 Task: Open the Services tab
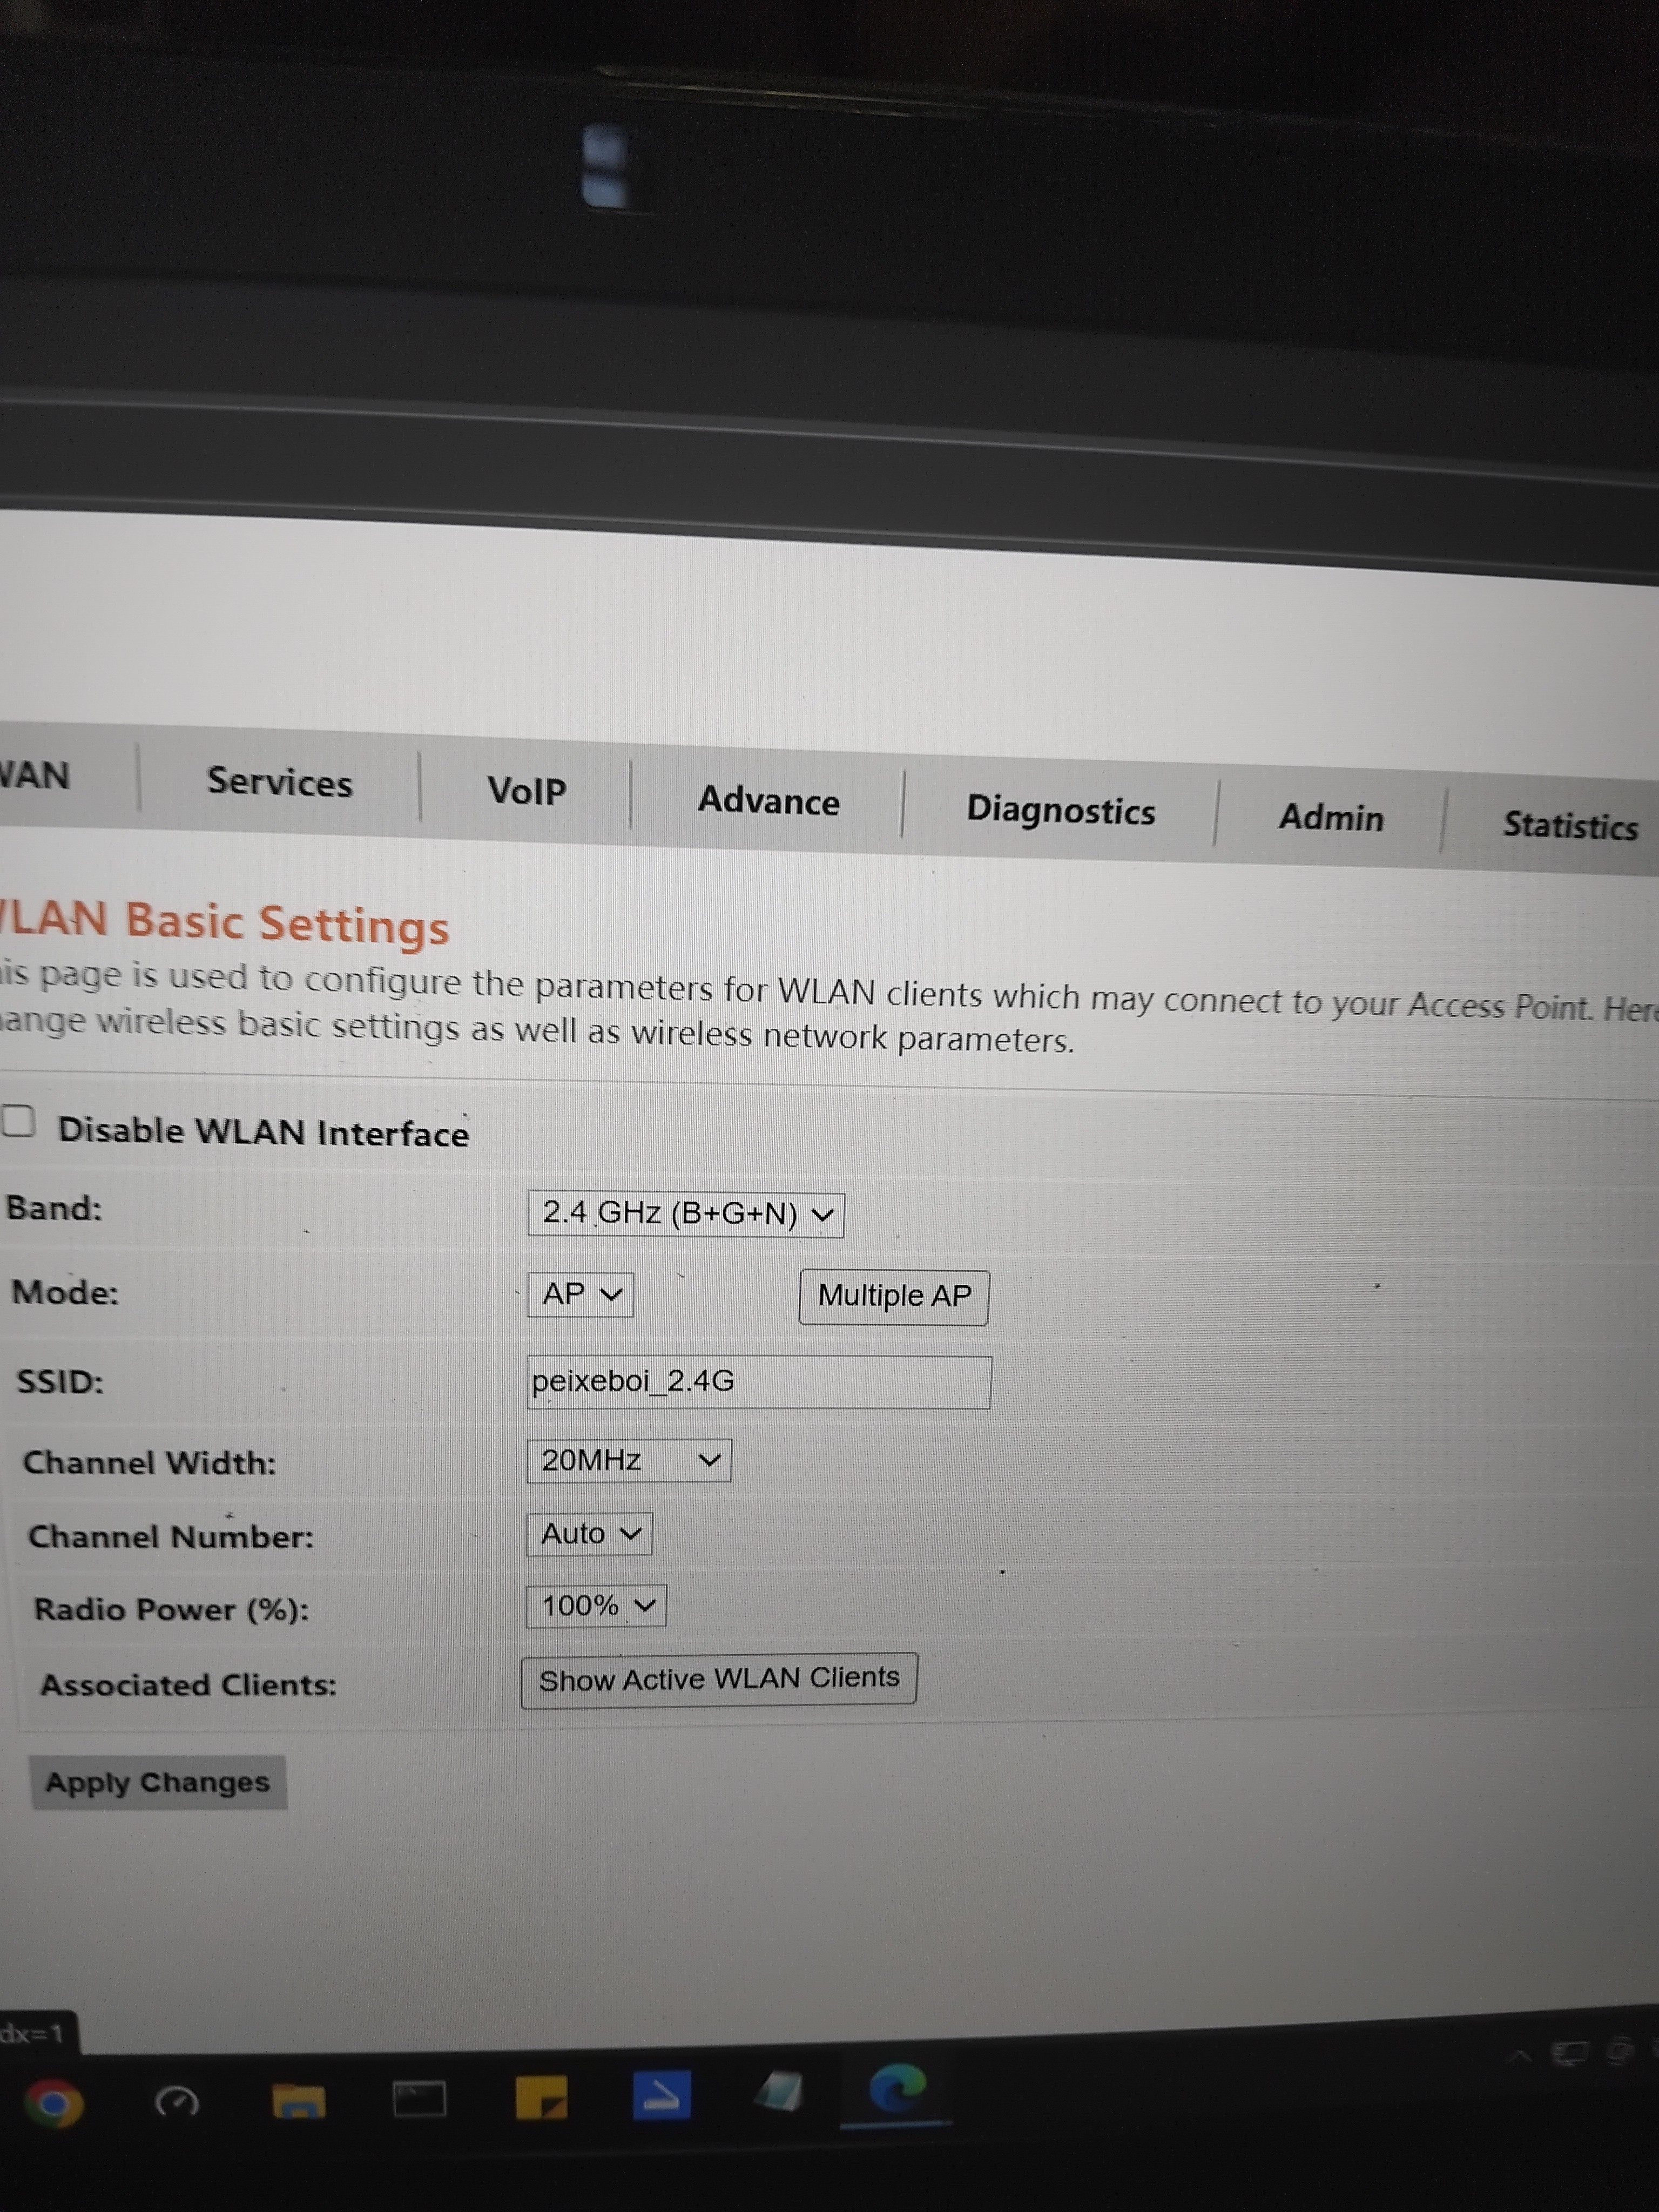(279, 782)
